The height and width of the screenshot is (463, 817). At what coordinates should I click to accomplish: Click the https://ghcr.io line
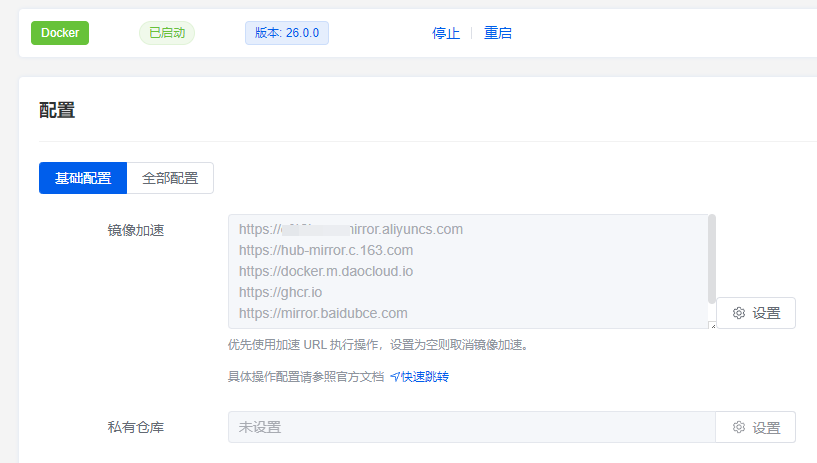tap(280, 292)
